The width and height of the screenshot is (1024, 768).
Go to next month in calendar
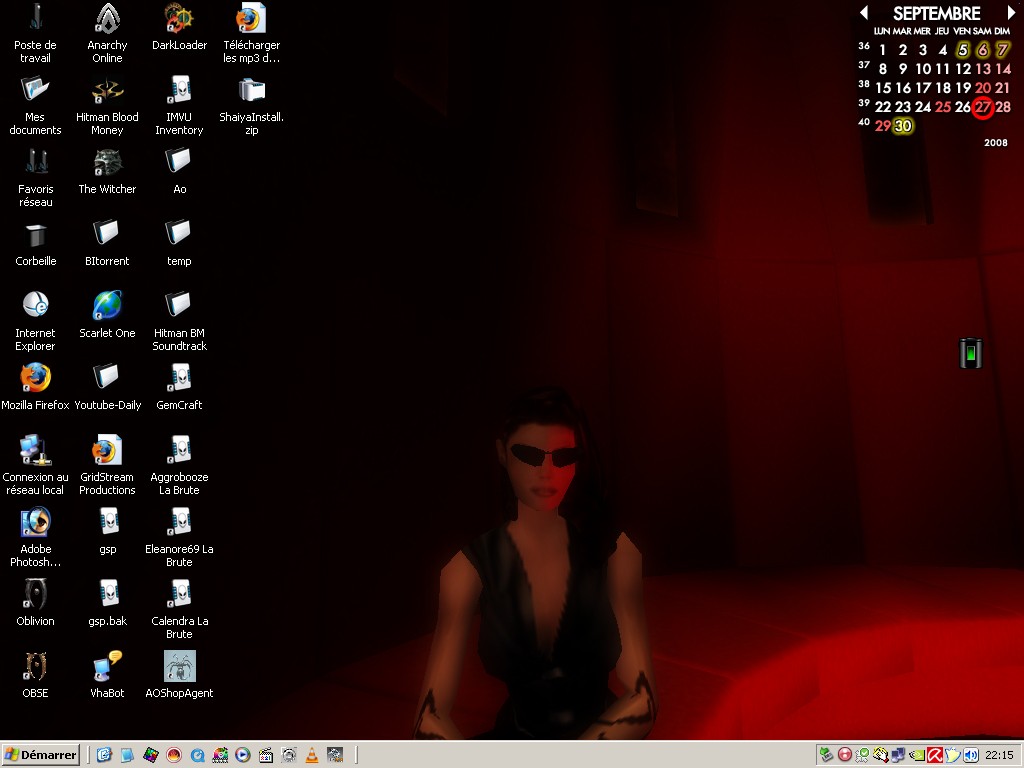click(x=1011, y=13)
